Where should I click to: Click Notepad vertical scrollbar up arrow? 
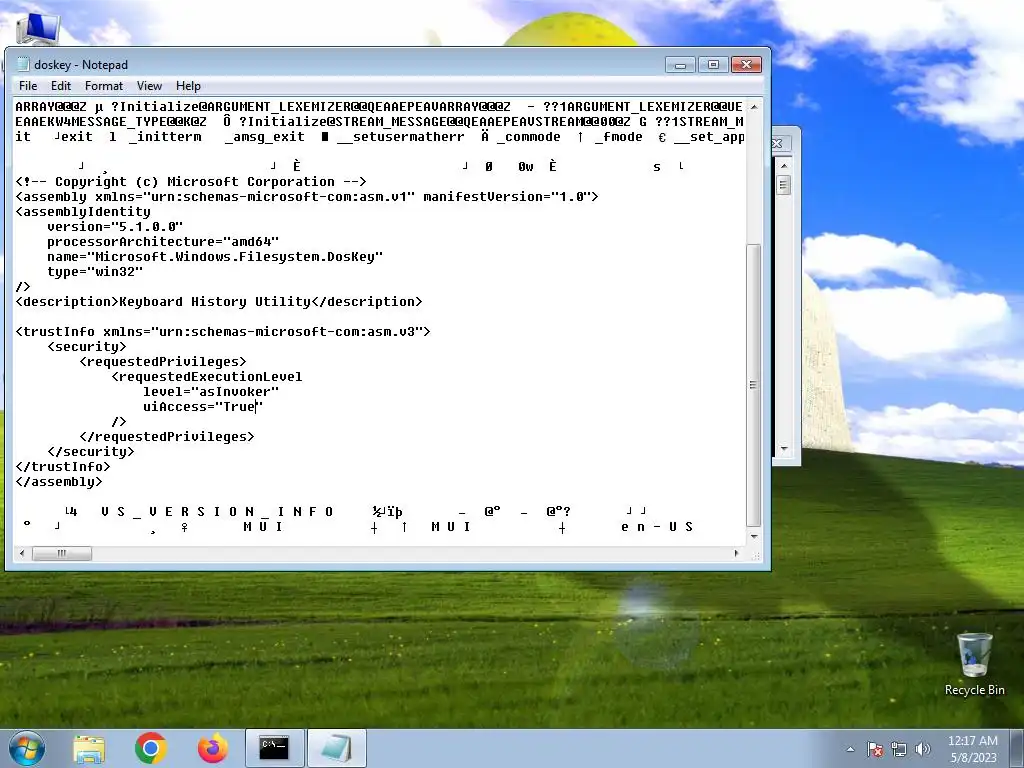point(754,106)
